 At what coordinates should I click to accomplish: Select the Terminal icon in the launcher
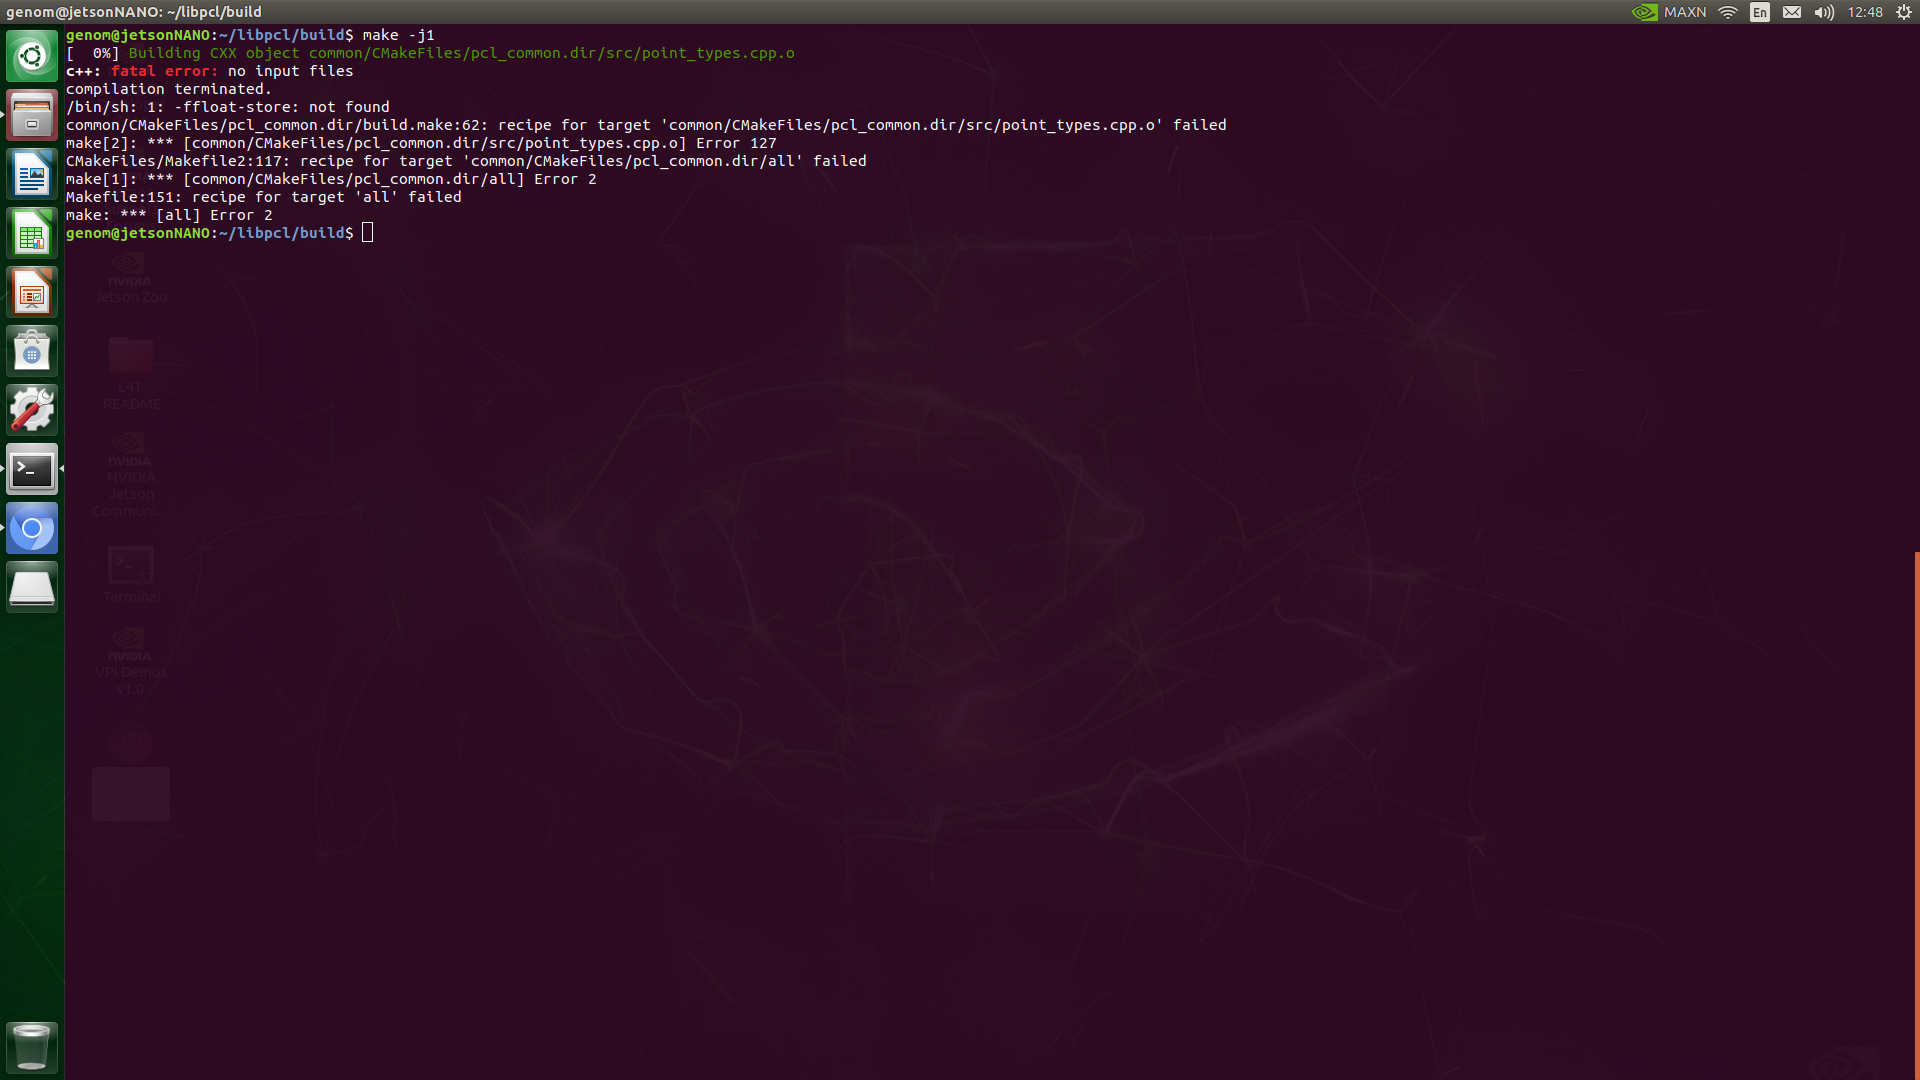32,469
